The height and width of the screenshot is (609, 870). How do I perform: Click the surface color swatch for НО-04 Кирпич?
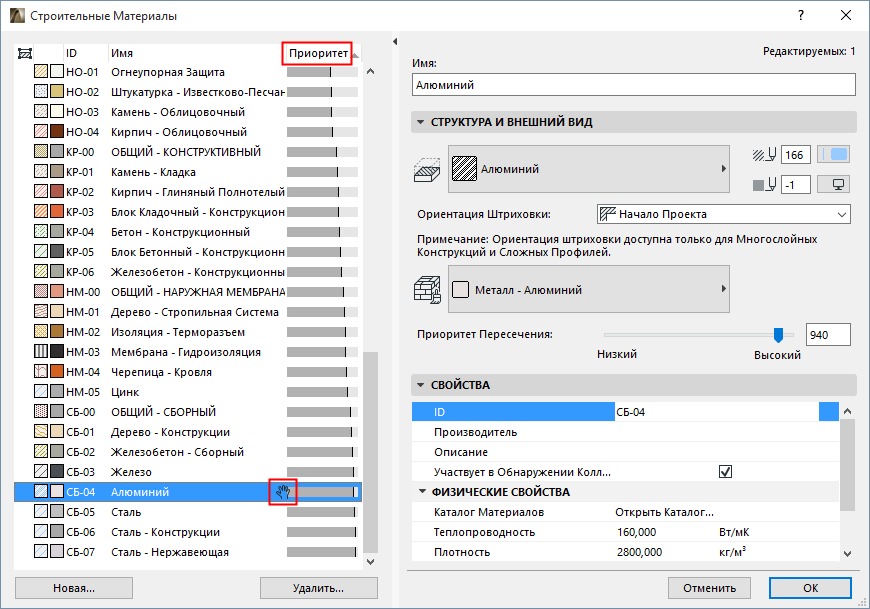57,131
